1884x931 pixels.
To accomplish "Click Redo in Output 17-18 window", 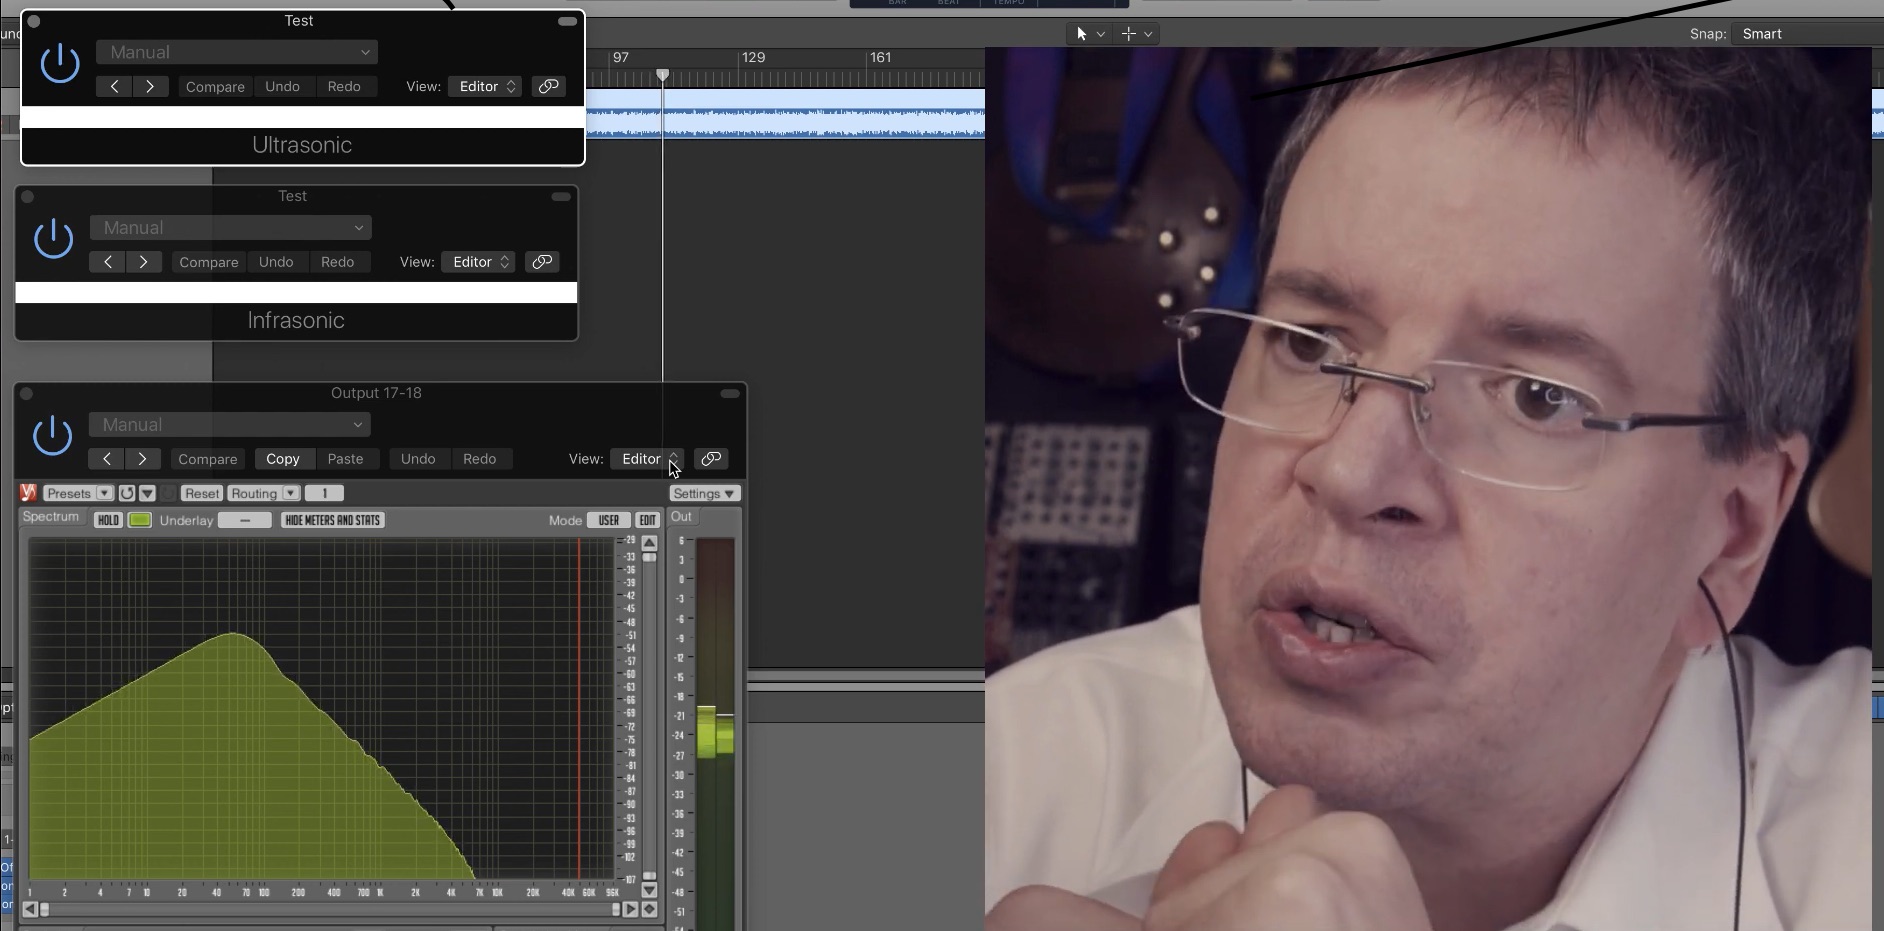I will tap(480, 459).
